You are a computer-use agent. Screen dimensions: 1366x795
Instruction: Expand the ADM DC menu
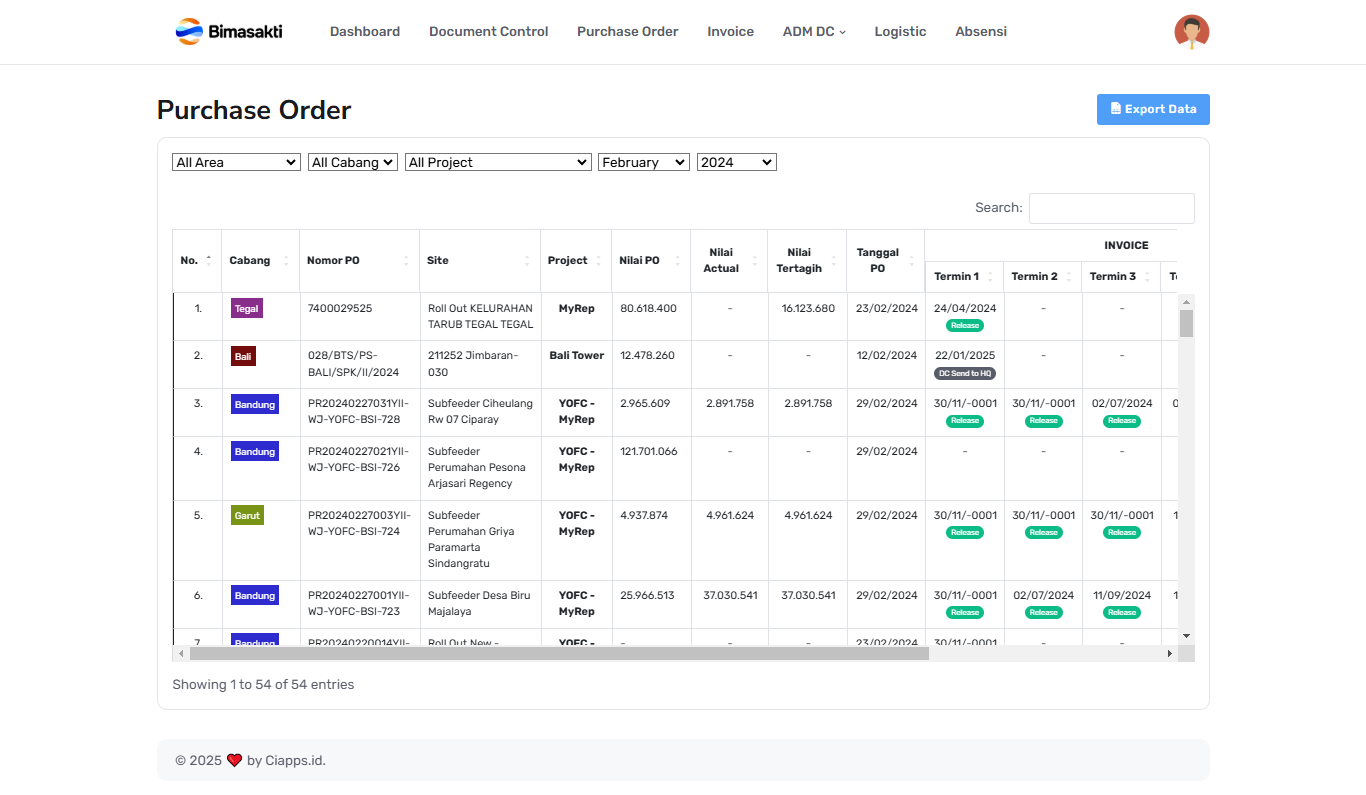[813, 32]
